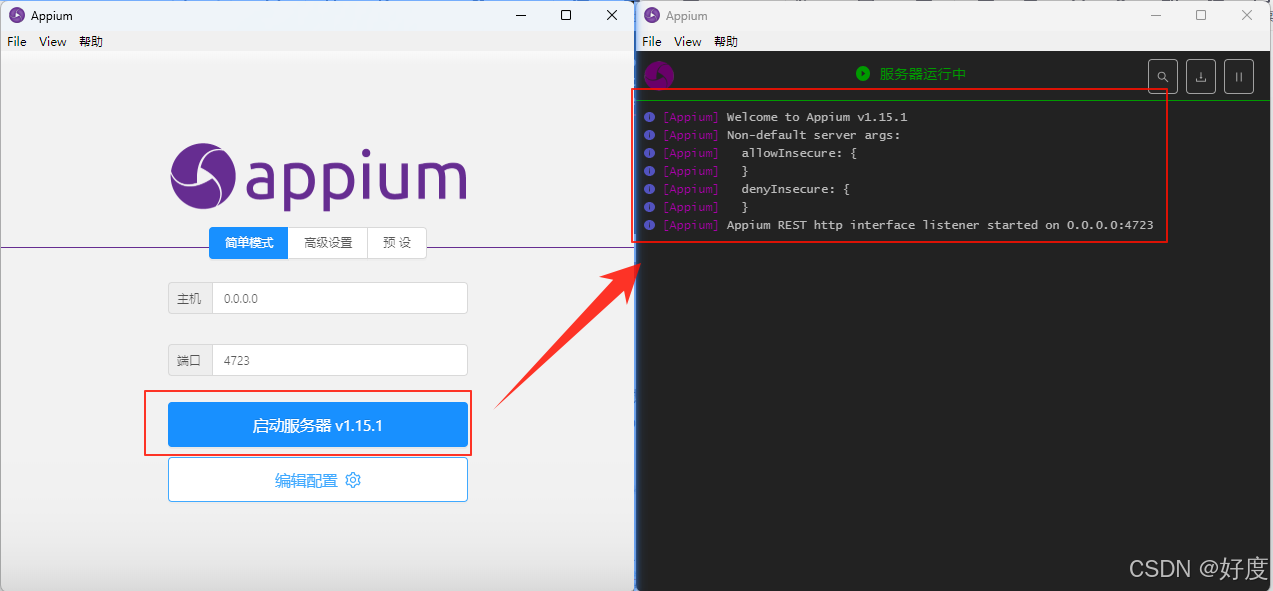Click the search (start inspector session) icon
The image size is (1273, 591).
point(1163,76)
